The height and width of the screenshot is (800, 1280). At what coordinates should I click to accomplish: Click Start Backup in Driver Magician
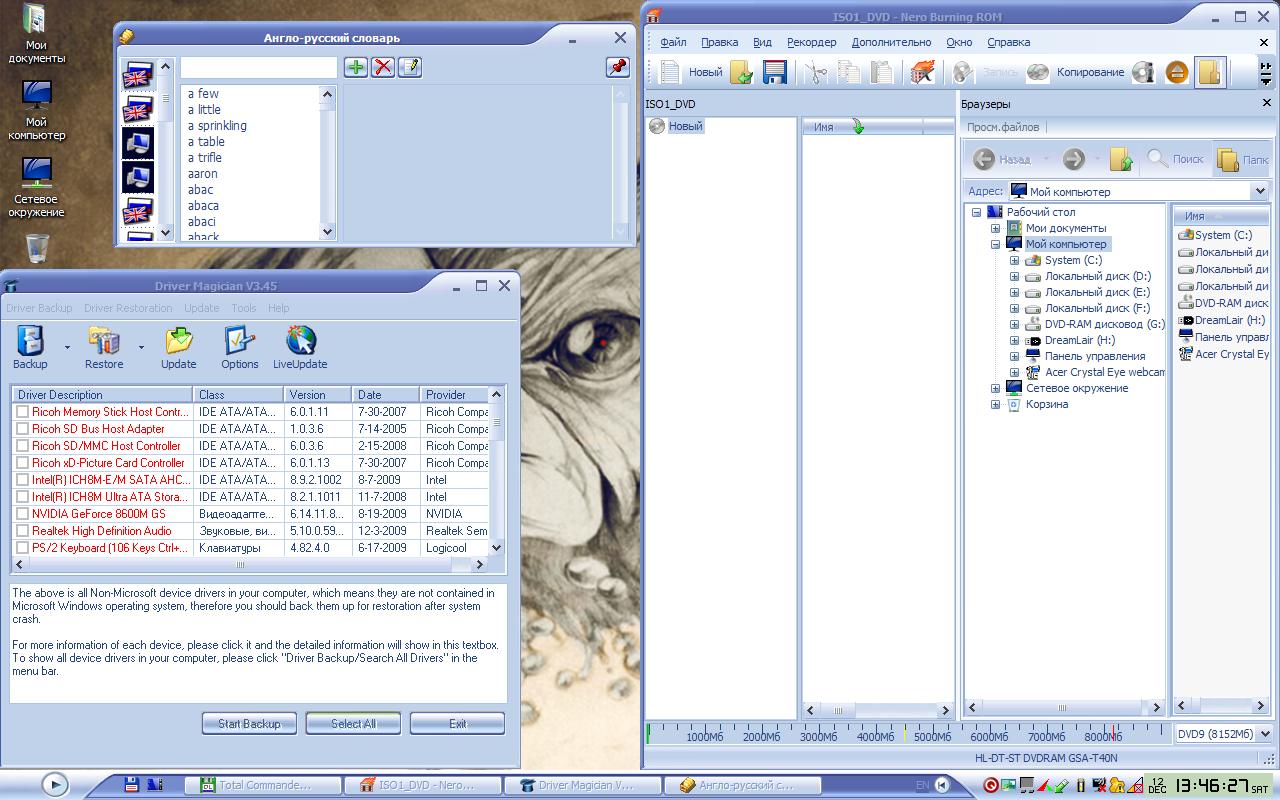point(248,723)
